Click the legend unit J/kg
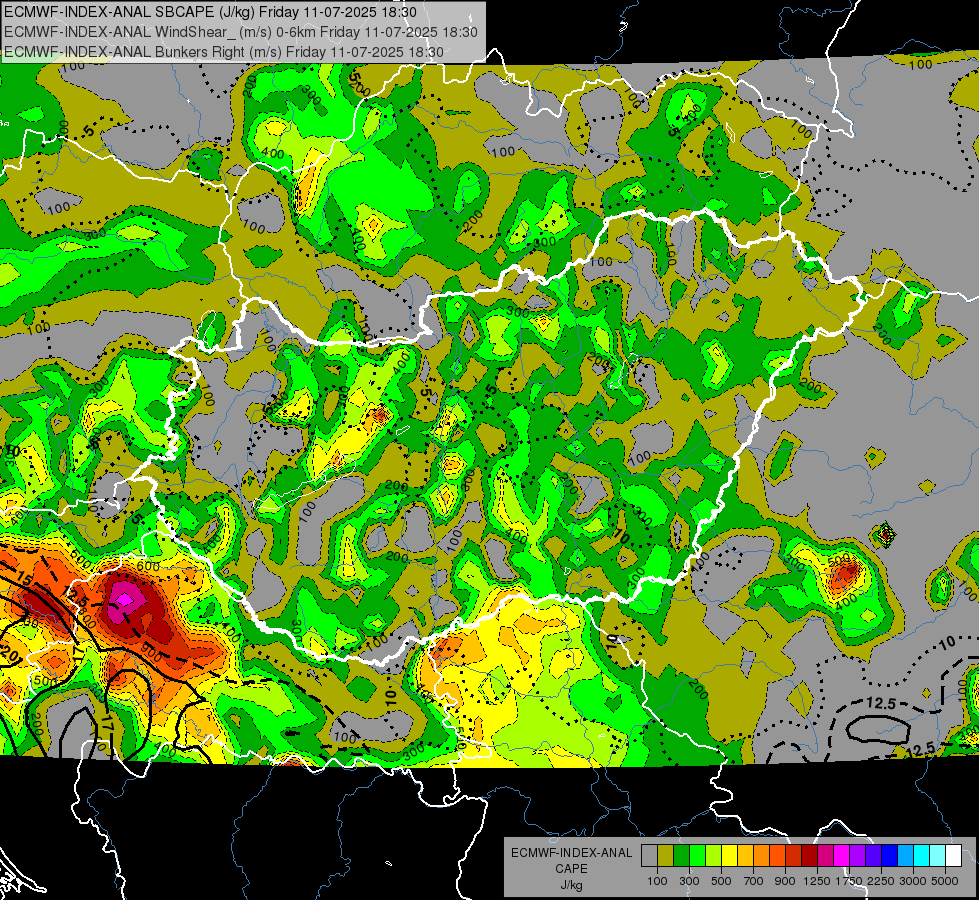Screen dimensions: 979x900 tap(571, 885)
